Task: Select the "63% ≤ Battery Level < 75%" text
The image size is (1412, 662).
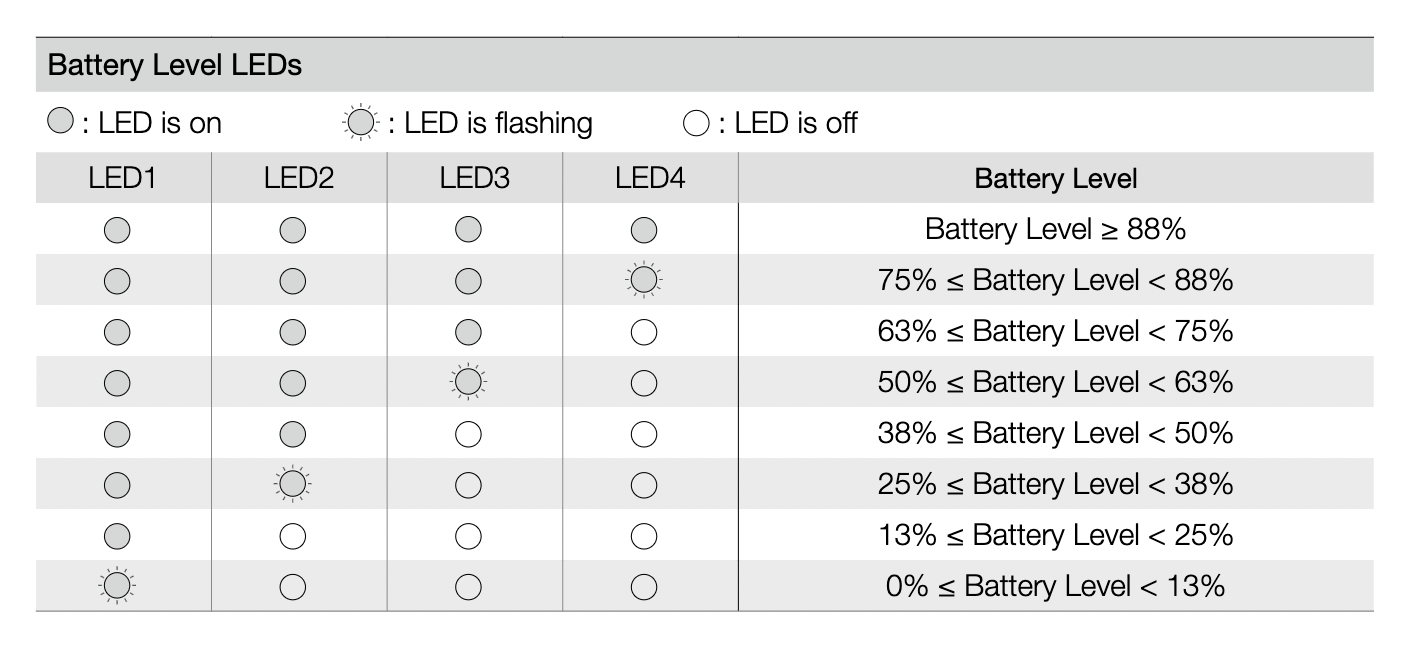Action: (1055, 332)
